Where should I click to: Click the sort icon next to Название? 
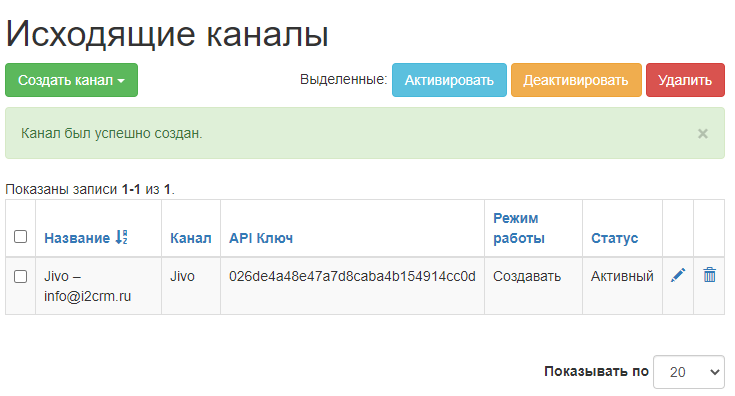click(x=121, y=237)
